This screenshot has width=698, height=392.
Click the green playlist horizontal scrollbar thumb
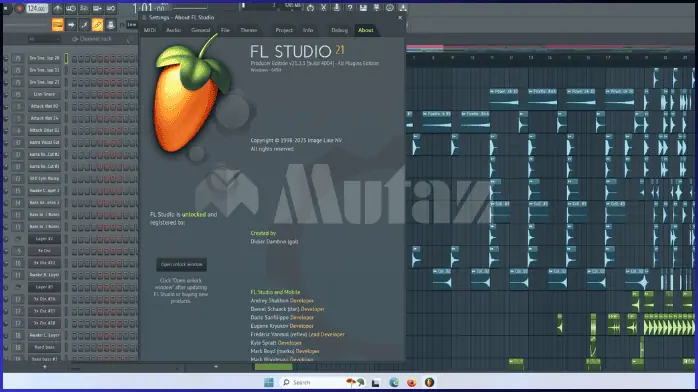[x=273, y=367]
